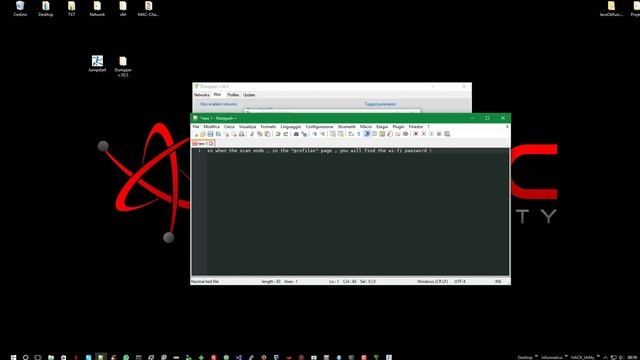Viewport: 640px width, 360px height.
Task: Open the Strumenti menu
Action: pos(347,127)
